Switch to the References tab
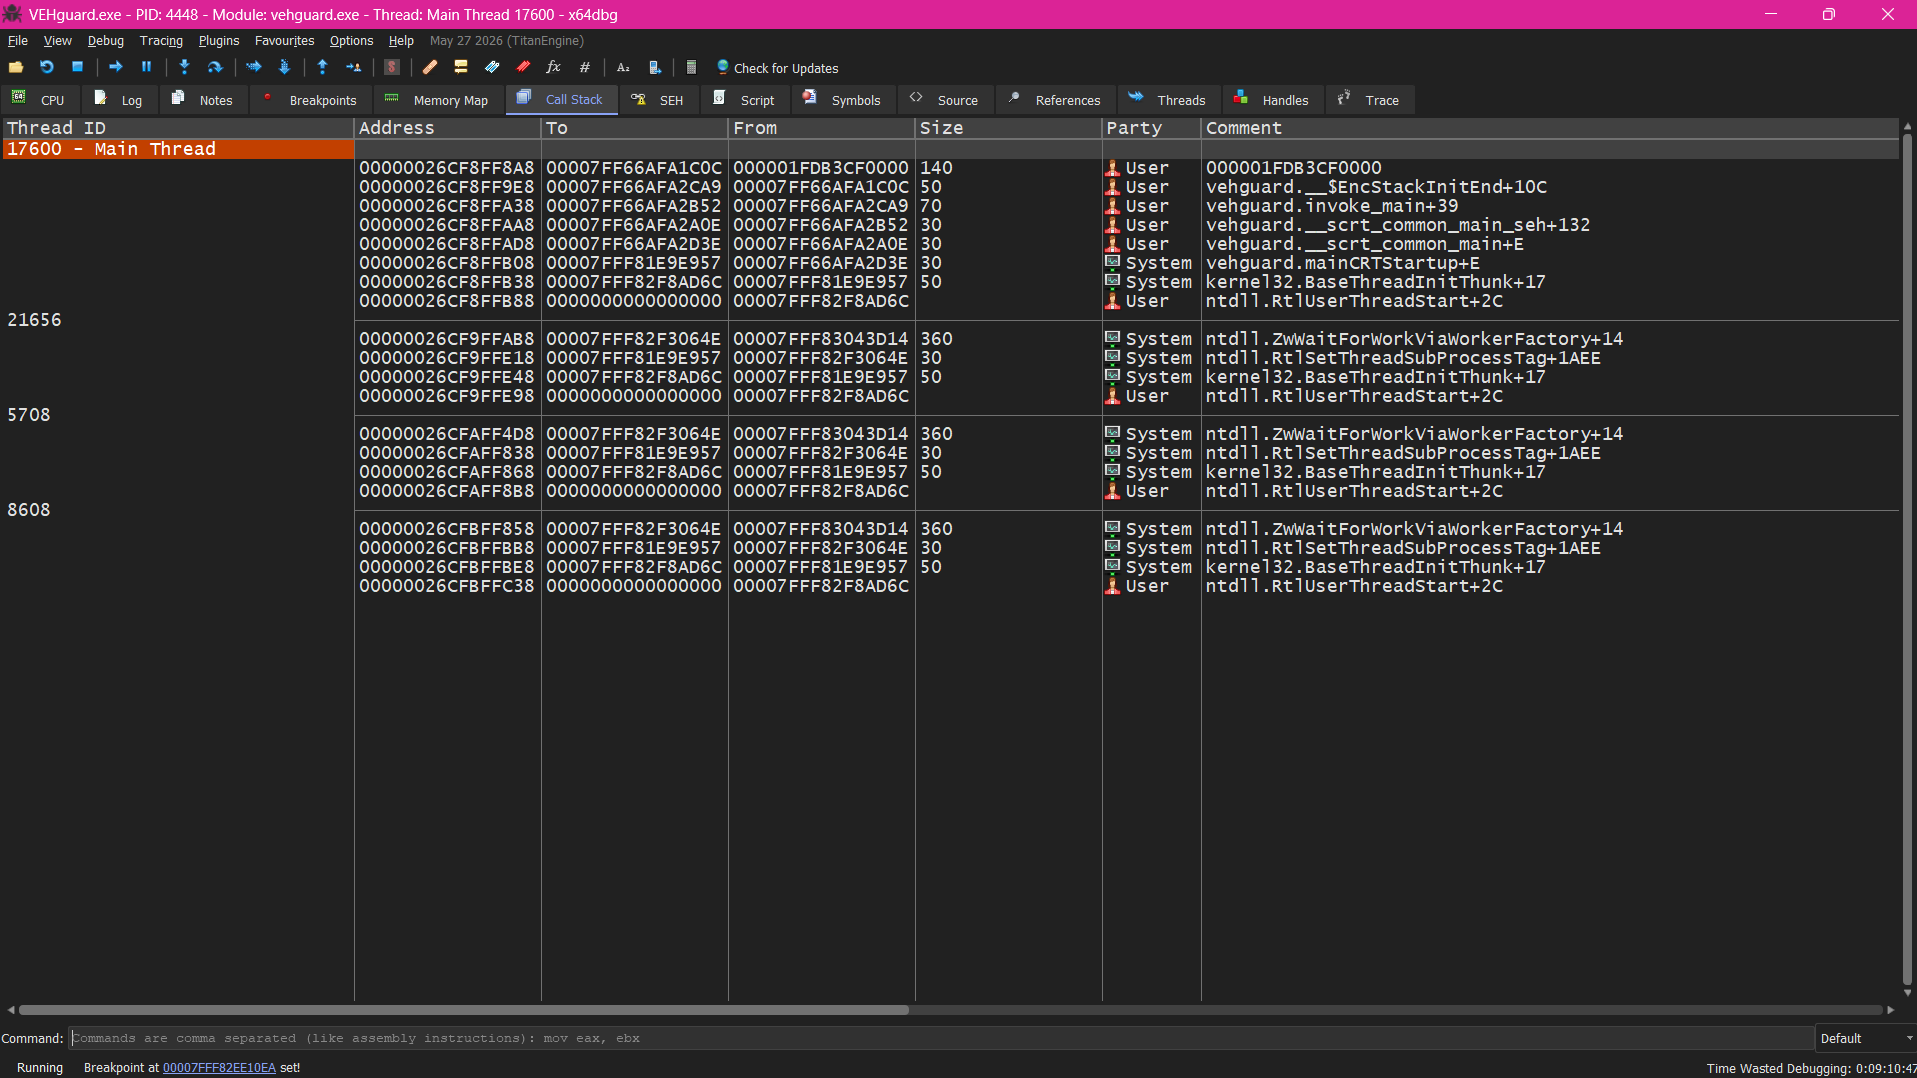 [x=1055, y=100]
